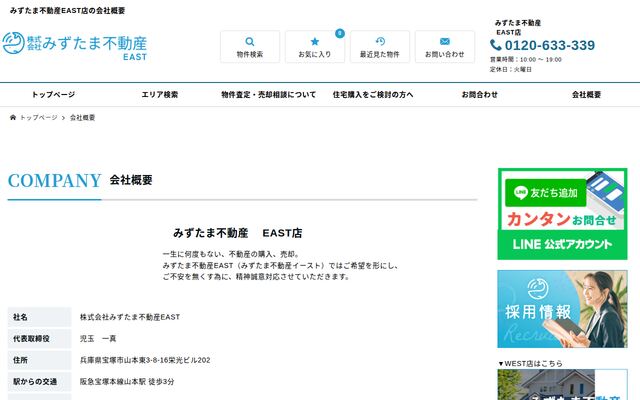Click the みずたま不動産 EAST店 subheading
640x400 pixels.
tap(238, 233)
